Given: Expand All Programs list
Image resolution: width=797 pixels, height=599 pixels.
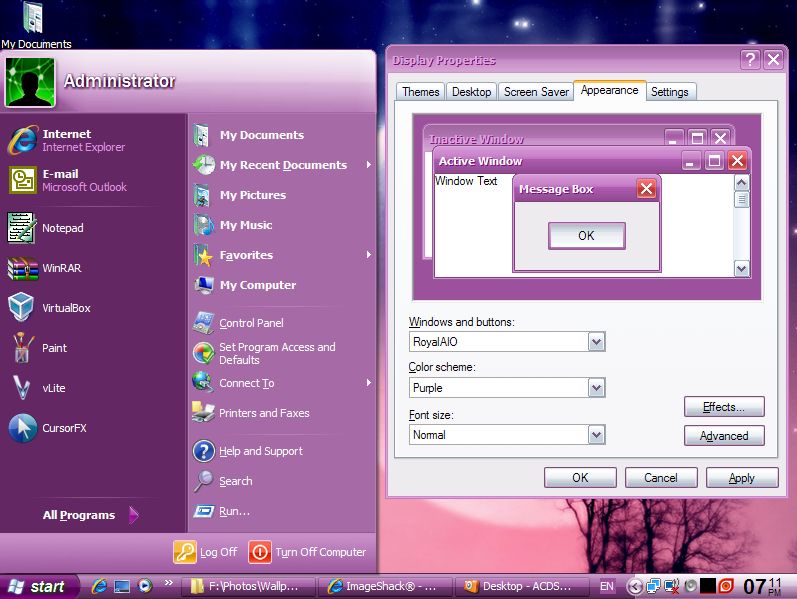Looking at the screenshot, I should click(90, 515).
